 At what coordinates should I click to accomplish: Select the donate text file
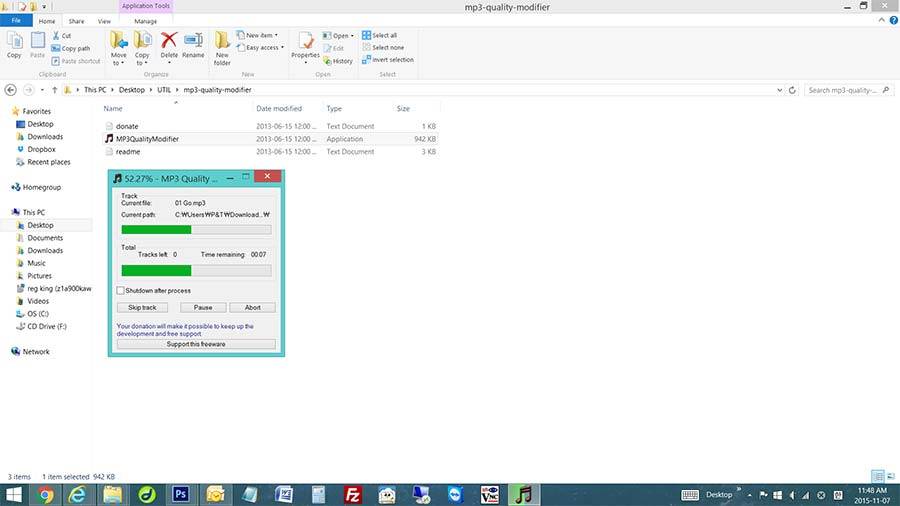tap(127, 126)
